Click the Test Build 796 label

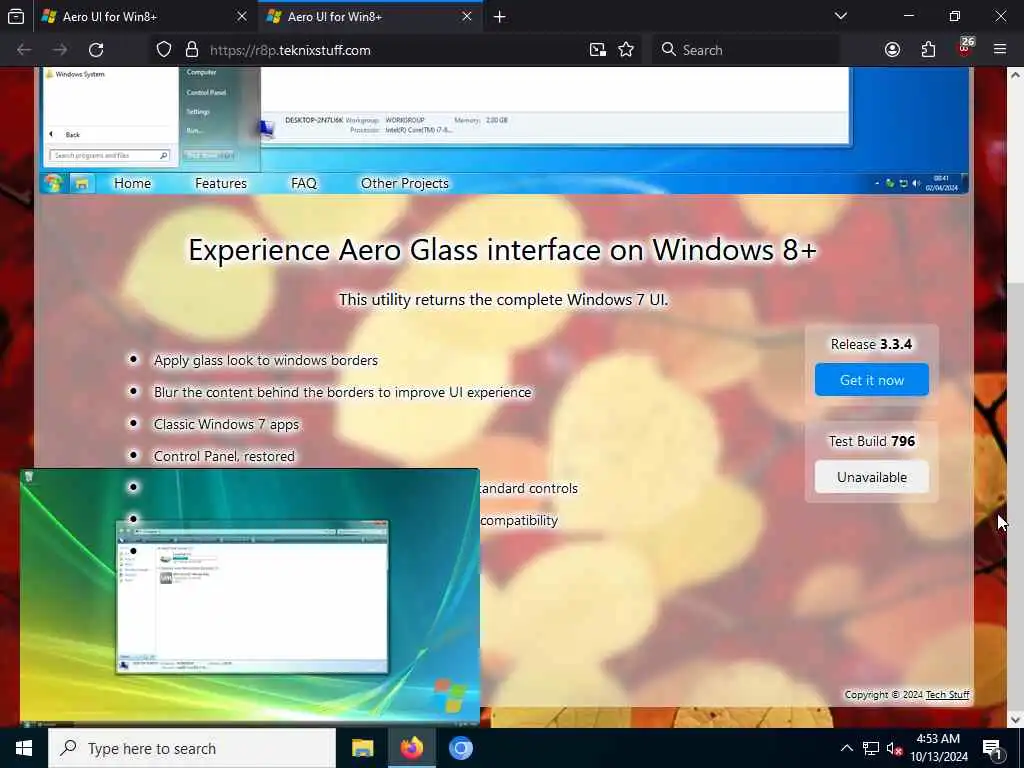click(x=871, y=441)
